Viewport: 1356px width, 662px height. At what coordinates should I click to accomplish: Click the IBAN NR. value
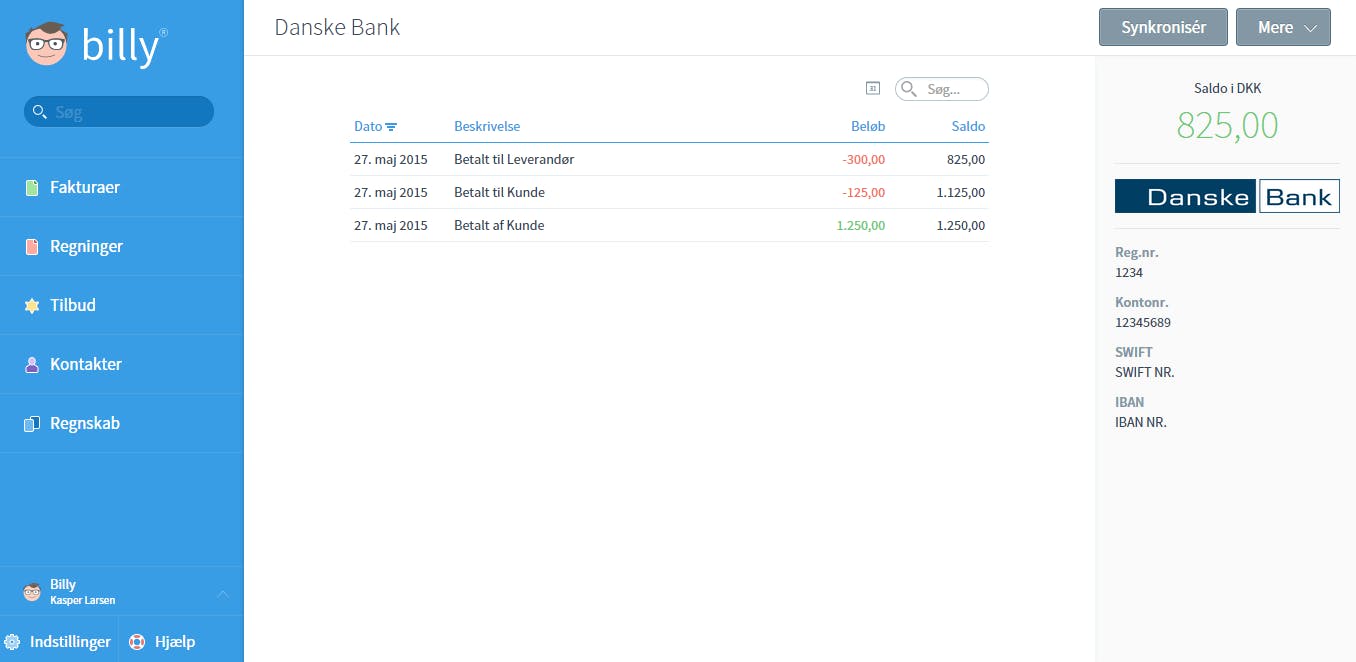click(x=1141, y=422)
